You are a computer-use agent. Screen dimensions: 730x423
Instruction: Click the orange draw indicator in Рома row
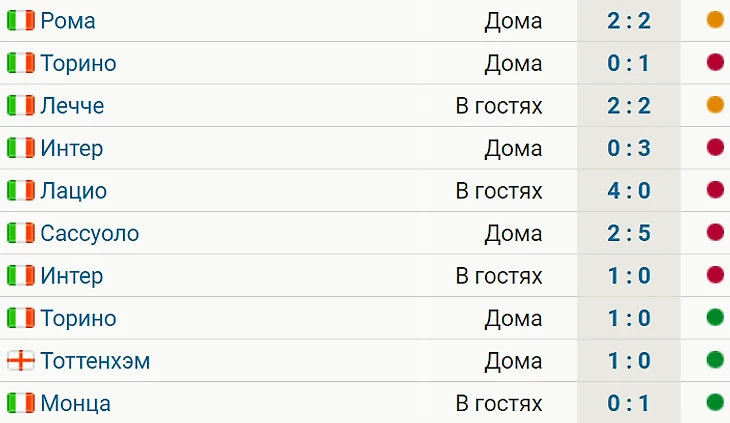714,20
